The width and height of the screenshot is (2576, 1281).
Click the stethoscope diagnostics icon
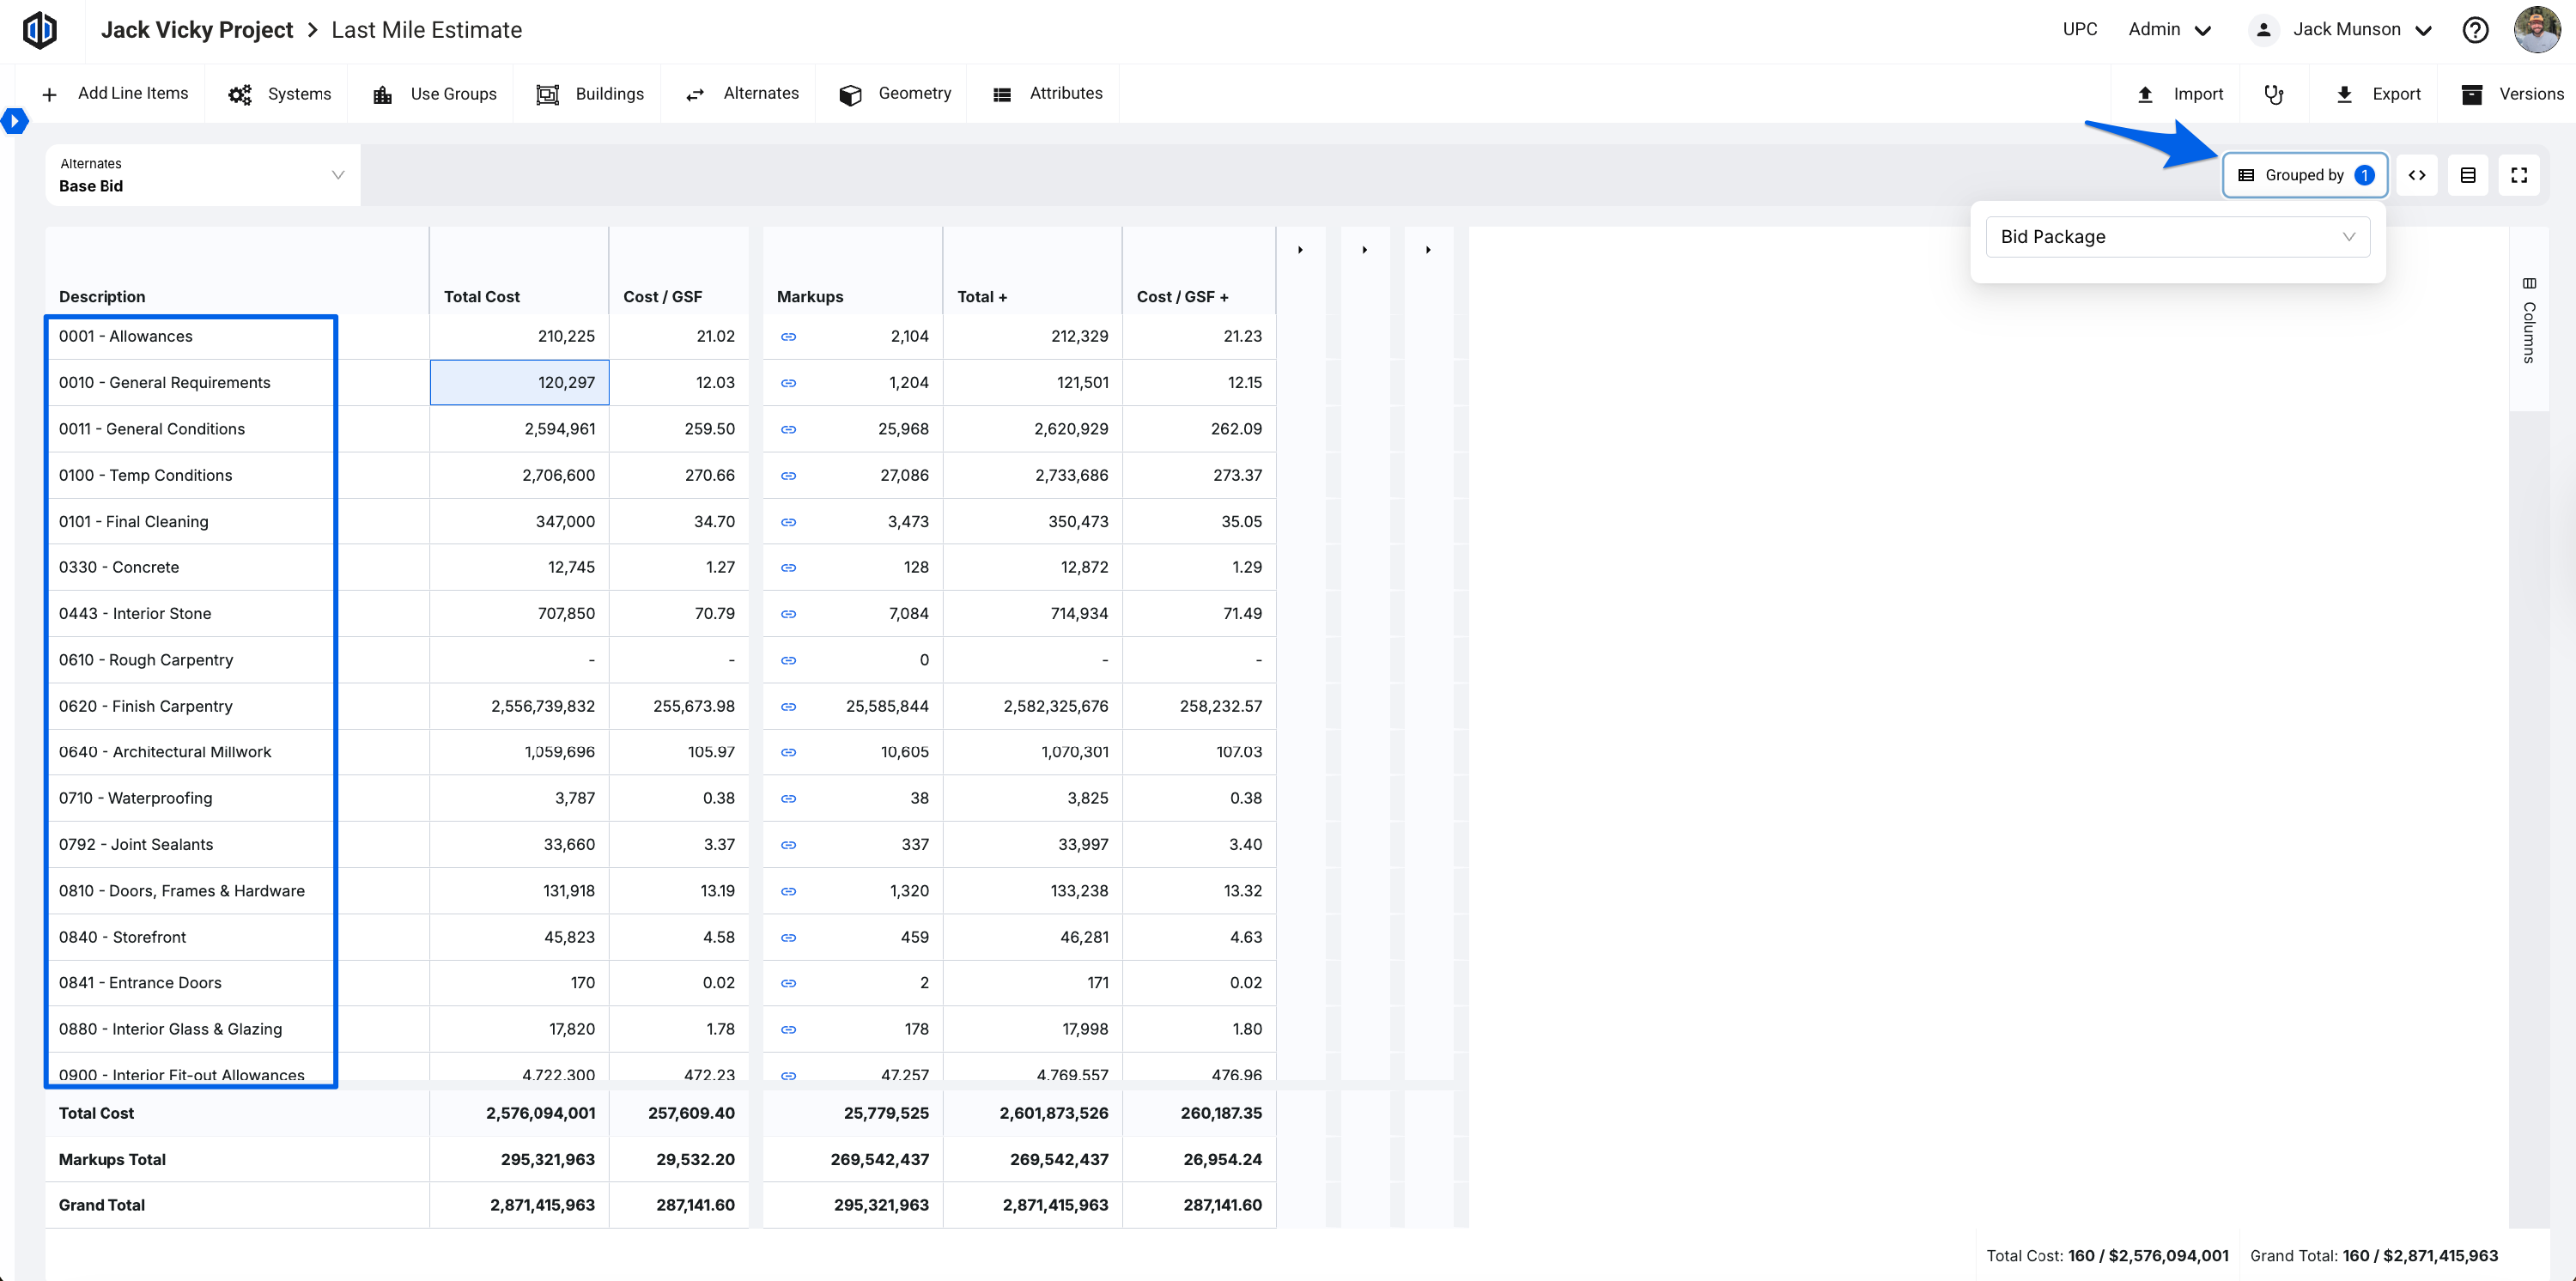tap(2273, 94)
